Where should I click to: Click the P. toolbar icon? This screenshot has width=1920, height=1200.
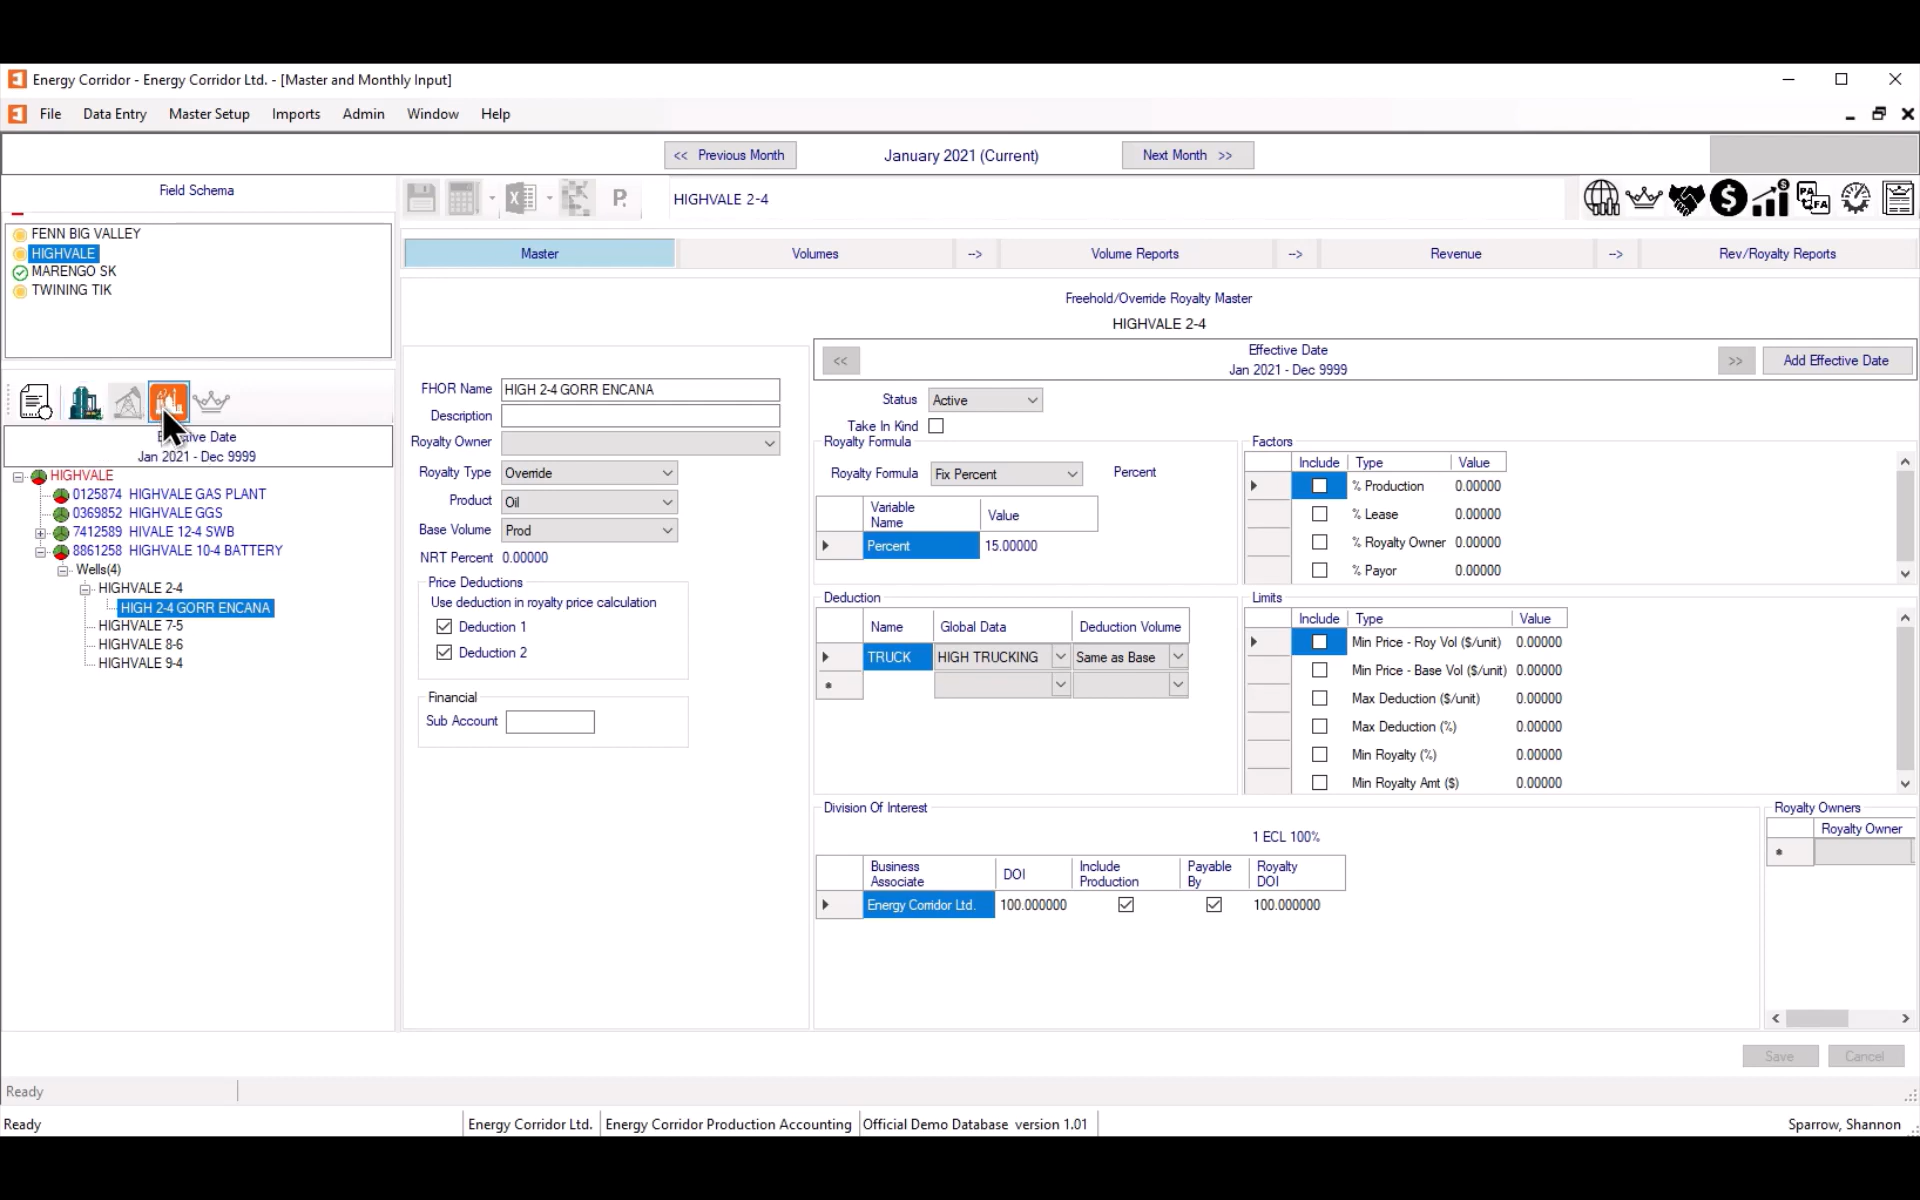tap(620, 198)
